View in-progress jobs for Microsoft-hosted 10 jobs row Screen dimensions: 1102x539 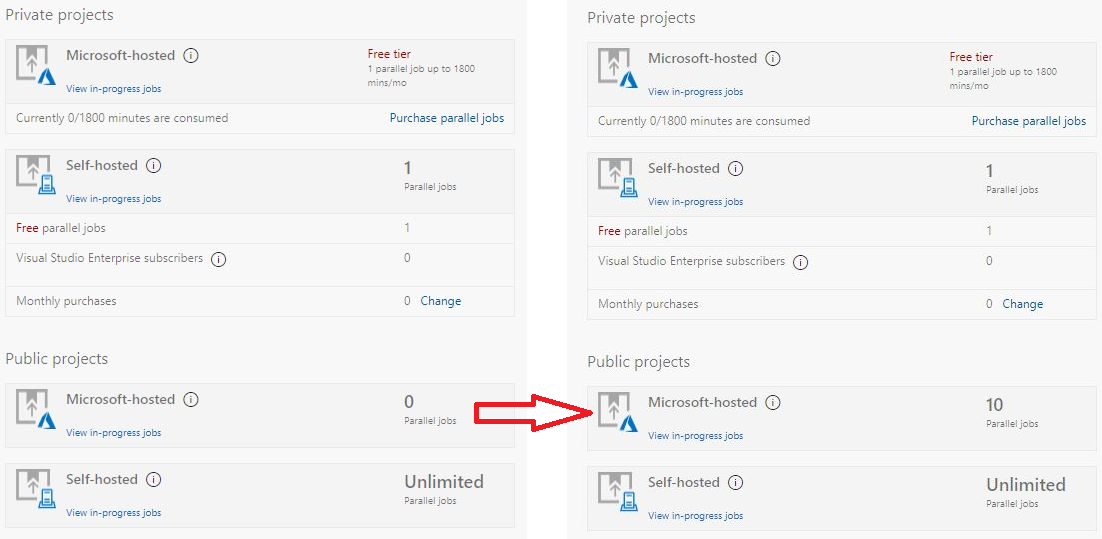click(x=695, y=436)
